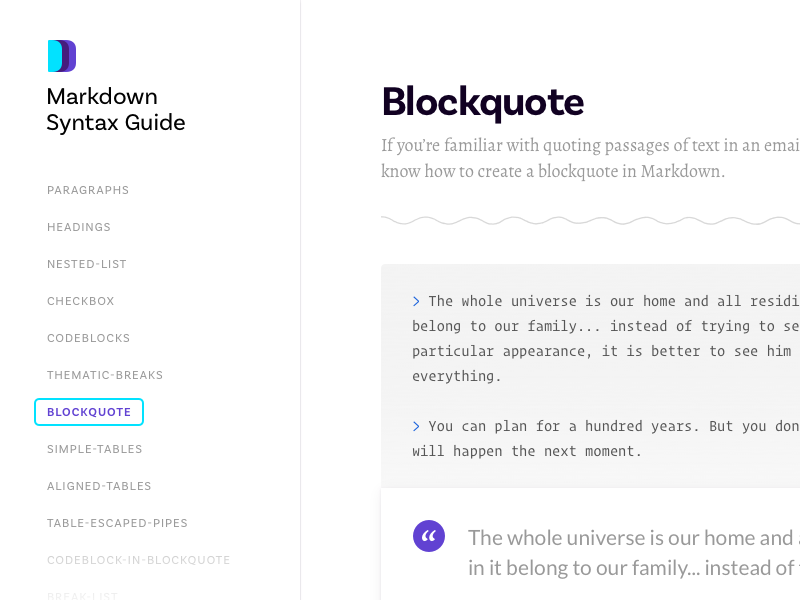Open Codeblock-in-Blockquote section
This screenshot has height=600, width=800.
139,560
